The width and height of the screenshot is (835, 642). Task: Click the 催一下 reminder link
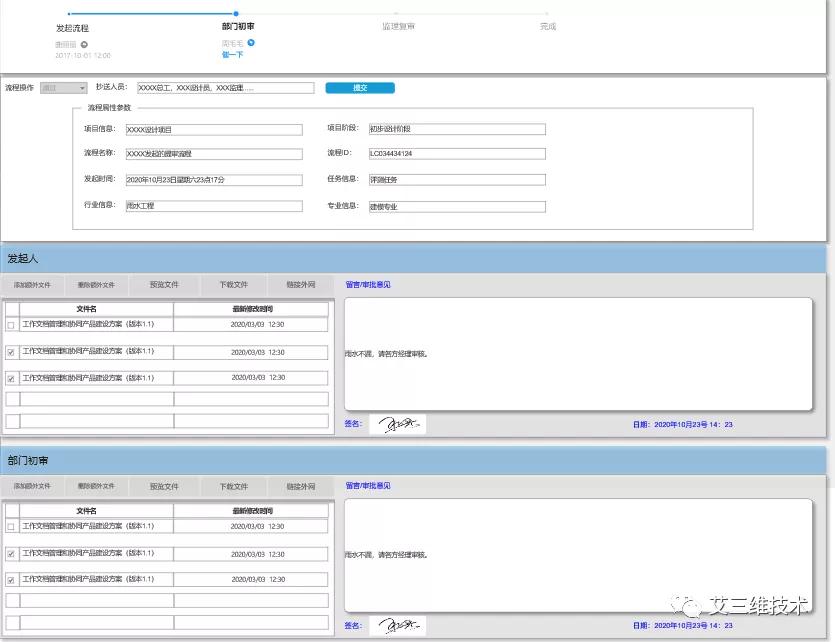click(232, 55)
